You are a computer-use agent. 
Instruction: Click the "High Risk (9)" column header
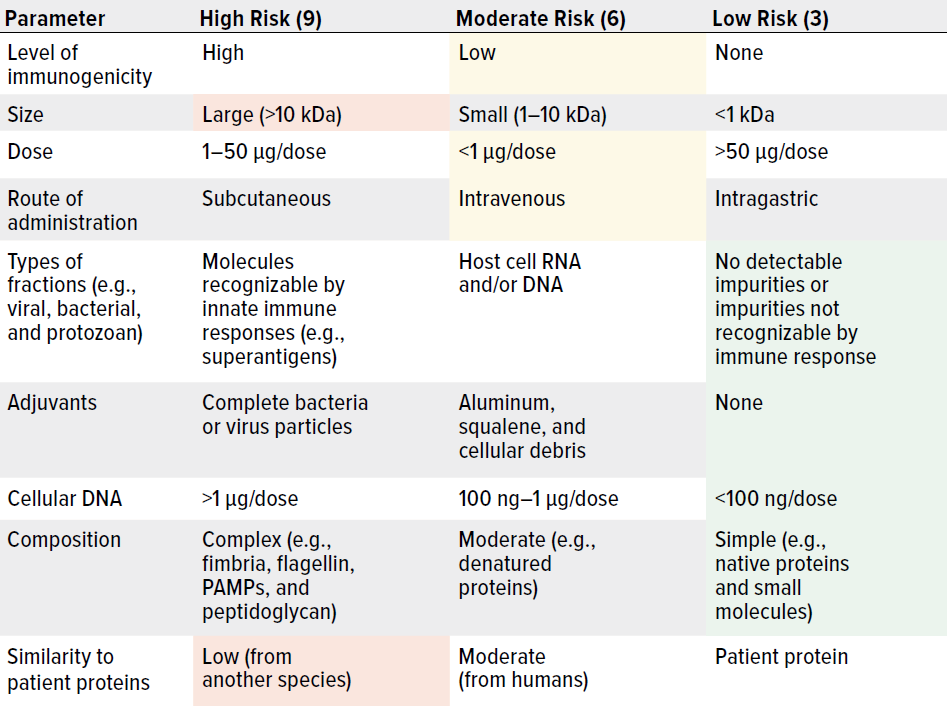coord(260,19)
